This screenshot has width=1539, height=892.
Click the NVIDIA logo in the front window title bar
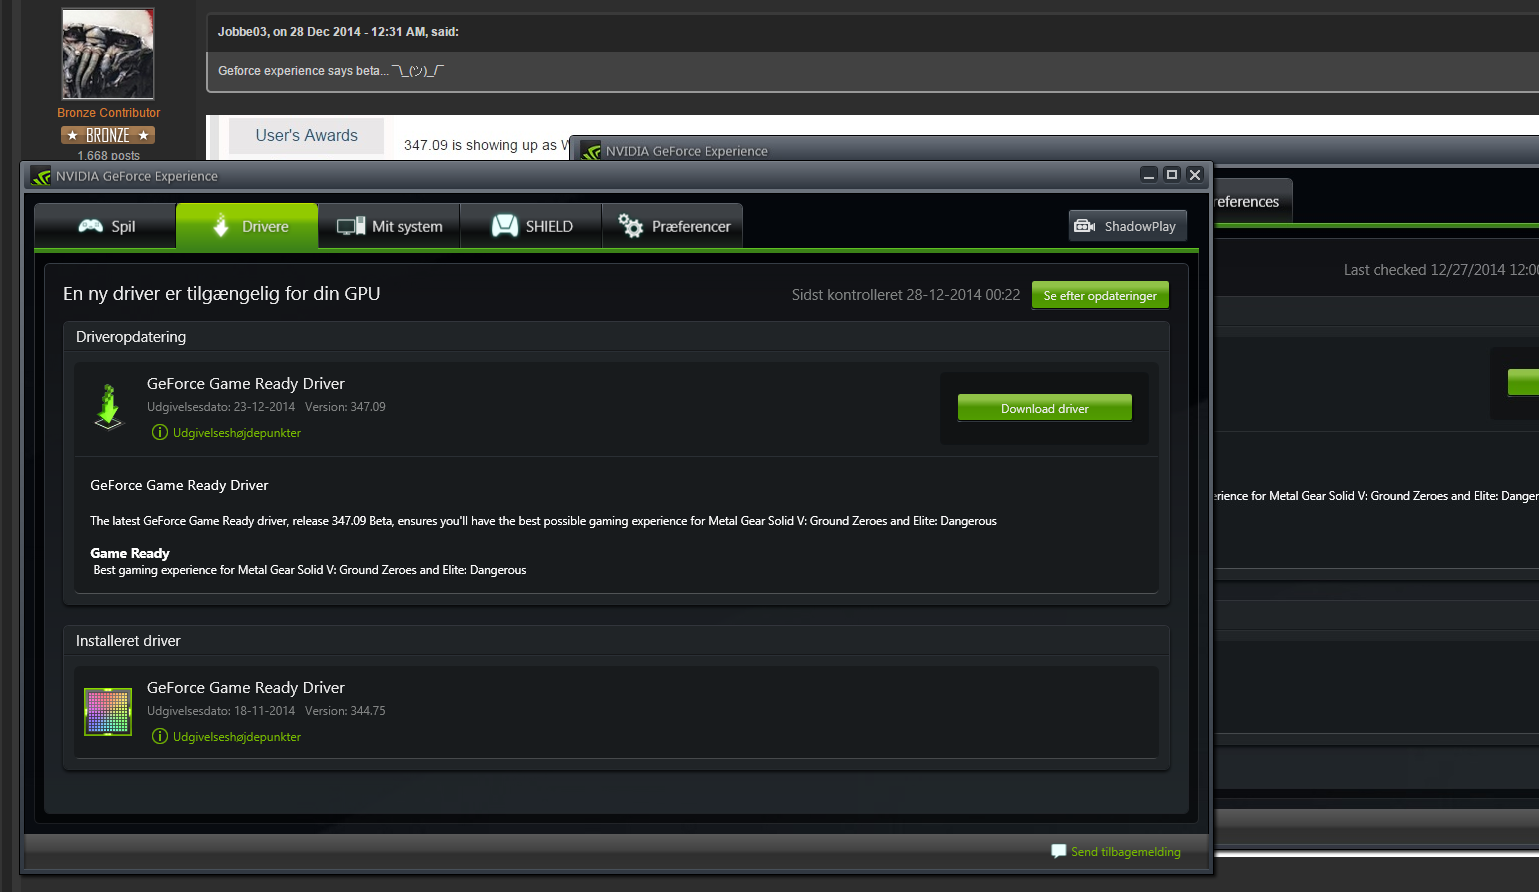(41, 176)
